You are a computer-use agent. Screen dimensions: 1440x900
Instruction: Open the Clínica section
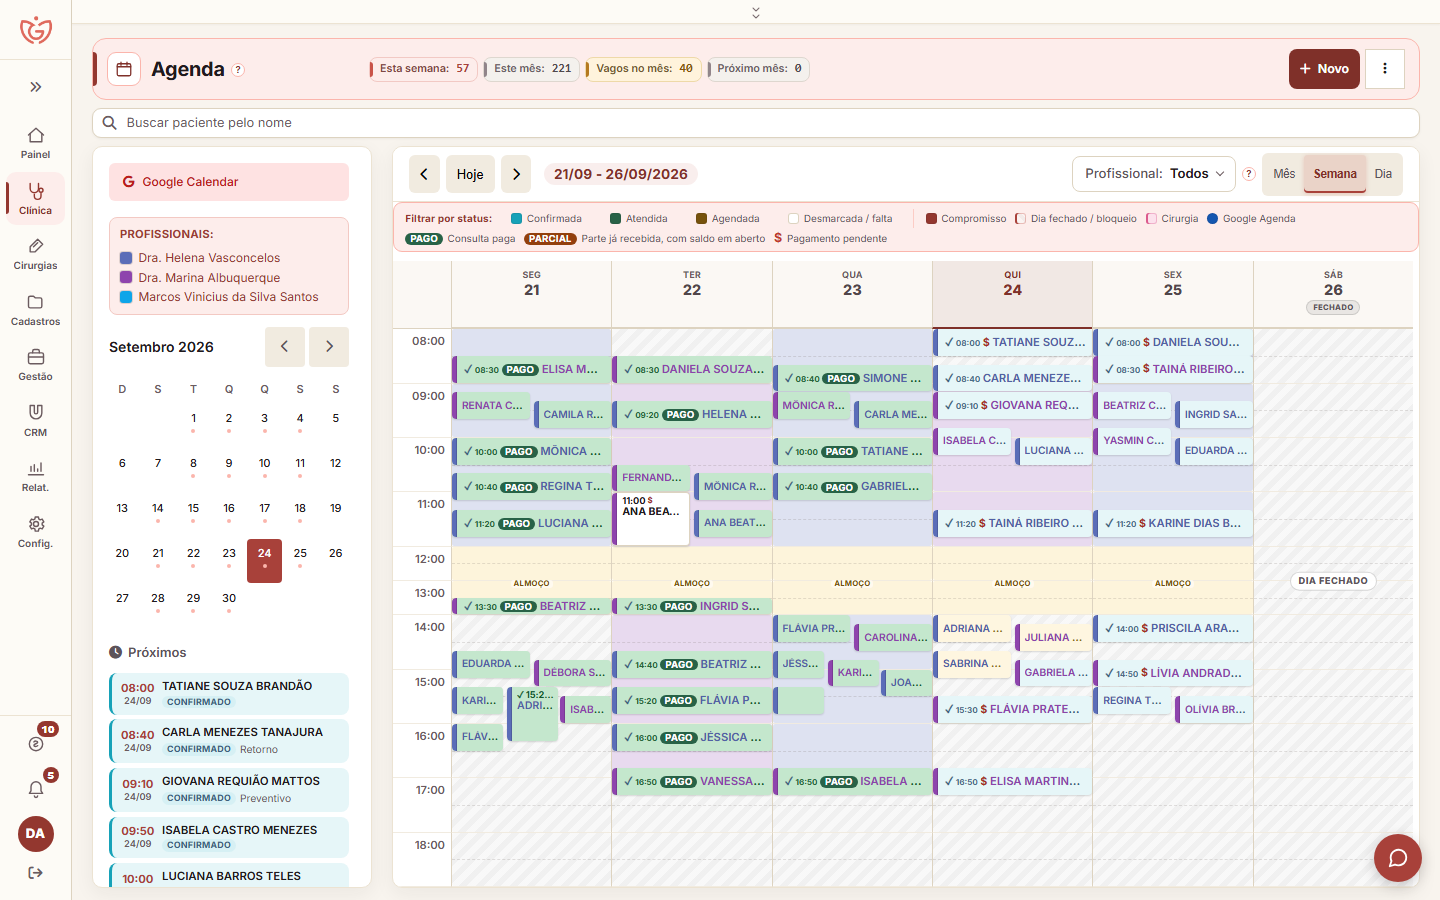(x=35, y=198)
